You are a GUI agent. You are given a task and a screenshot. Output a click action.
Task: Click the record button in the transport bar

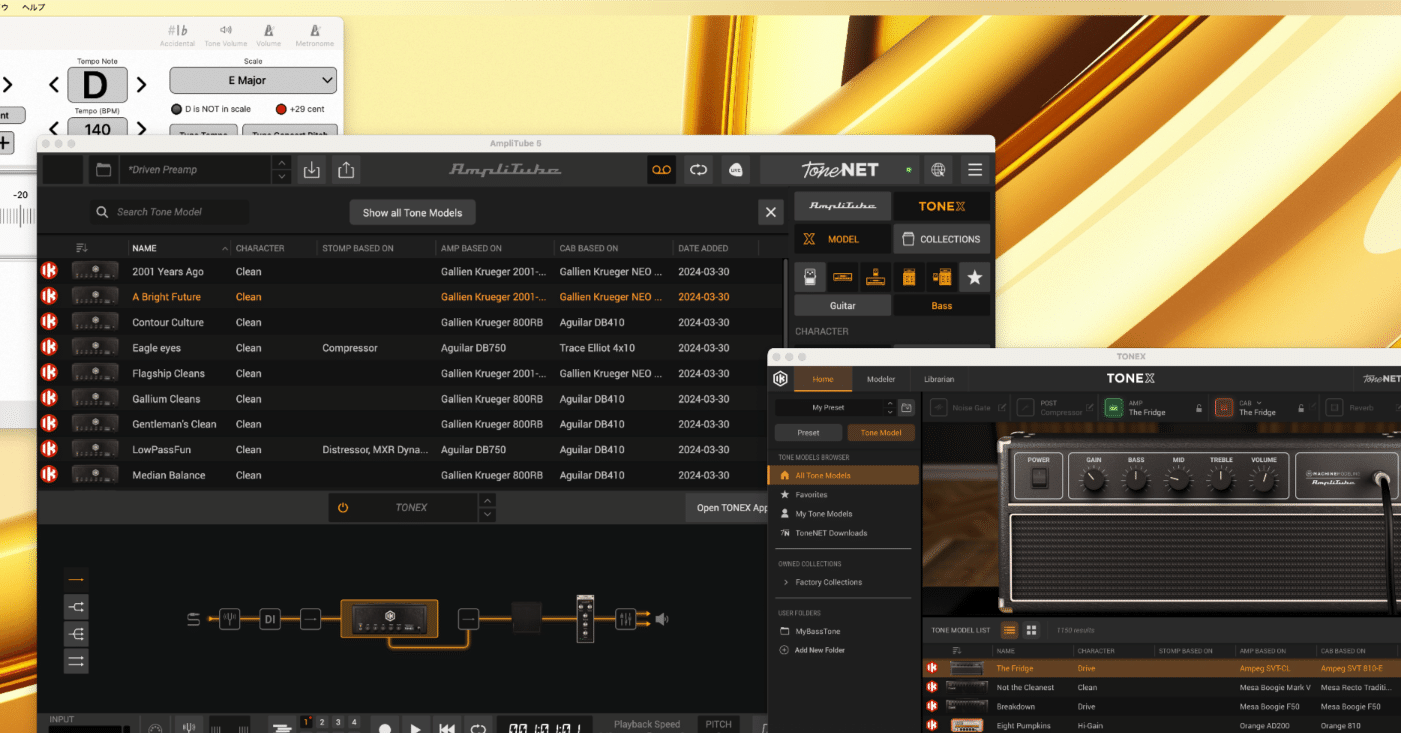385,728
